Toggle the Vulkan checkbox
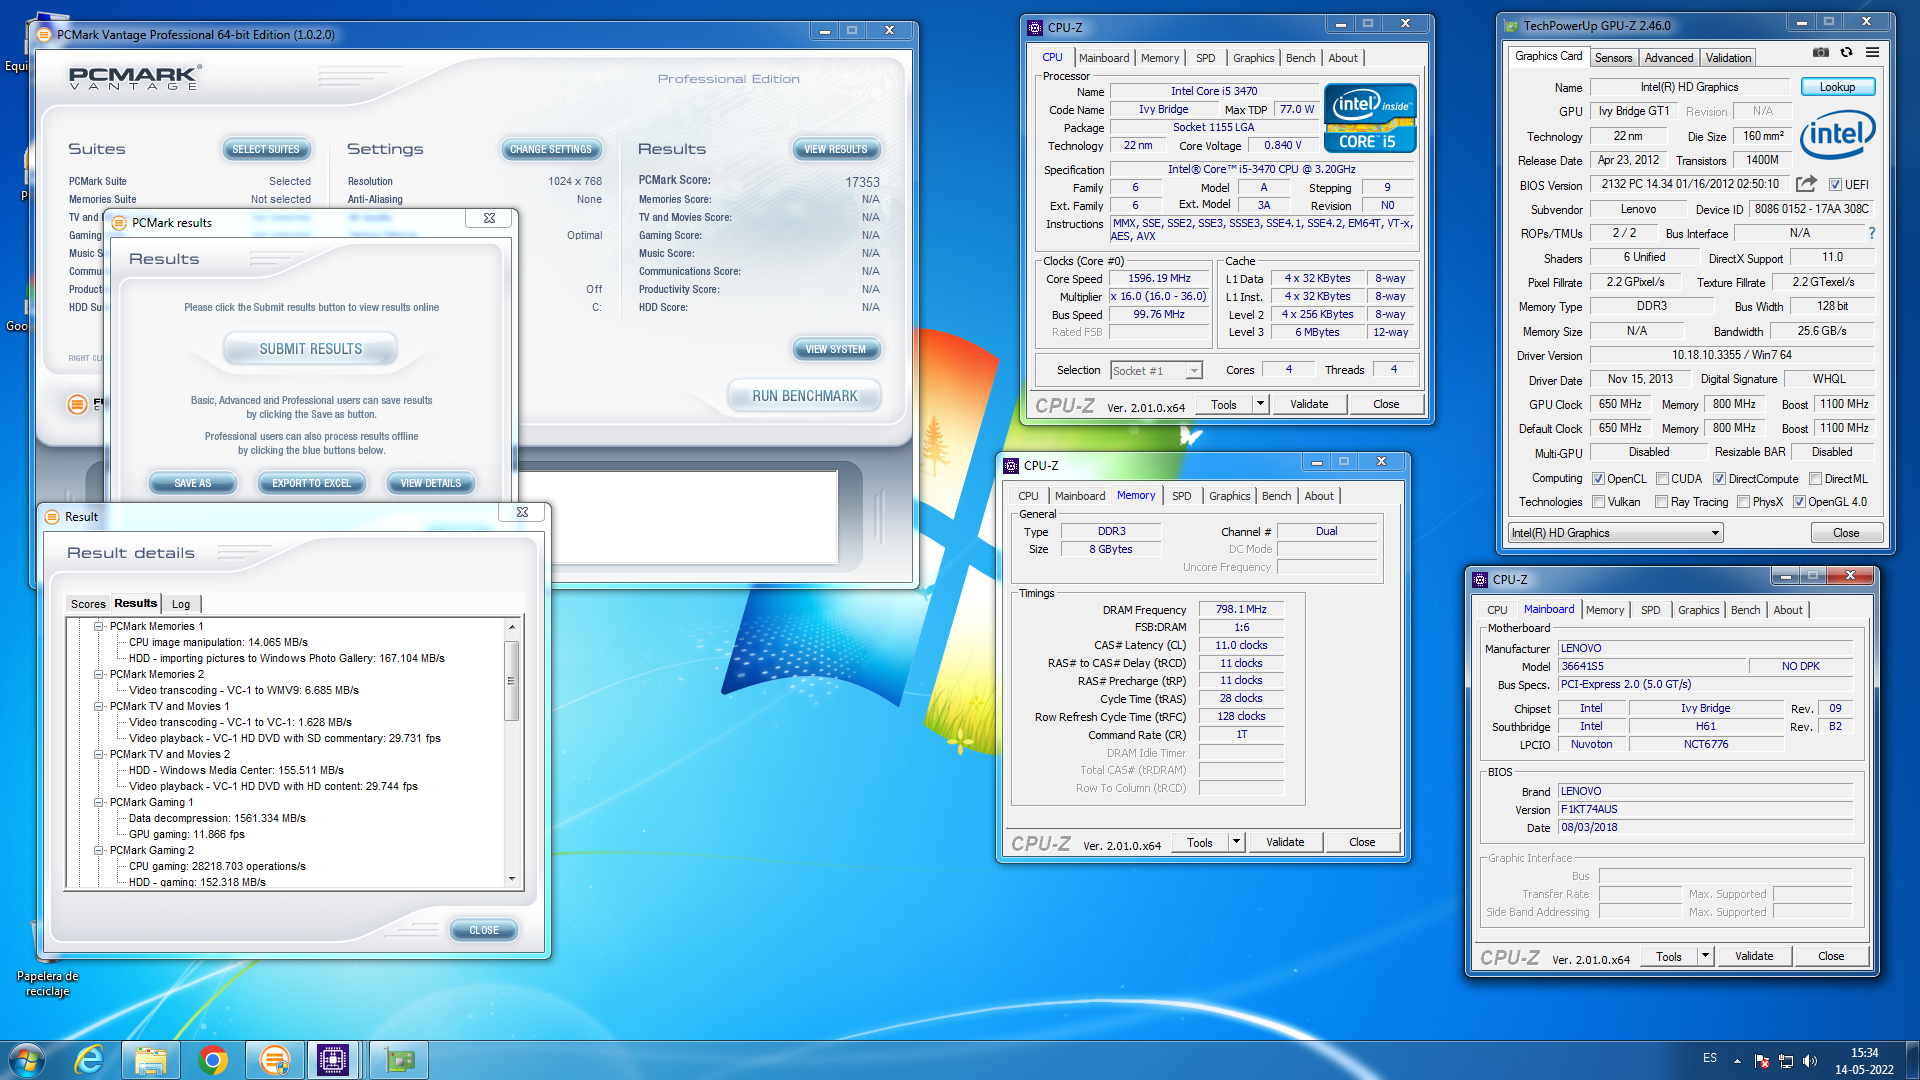This screenshot has width=1920, height=1080. pos(1598,502)
